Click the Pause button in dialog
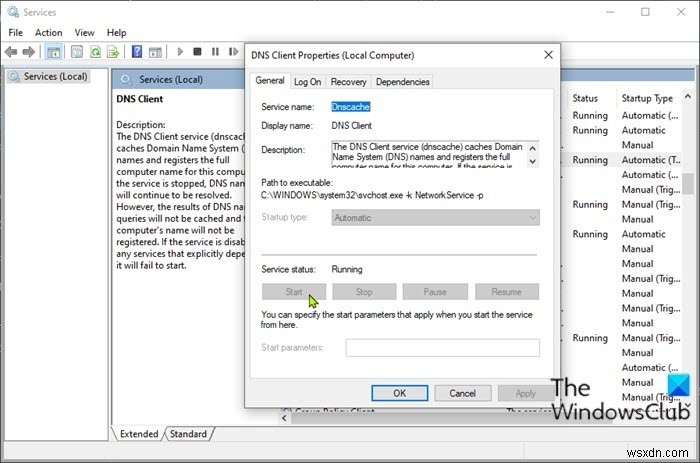The width and height of the screenshot is (700, 463). (x=435, y=292)
